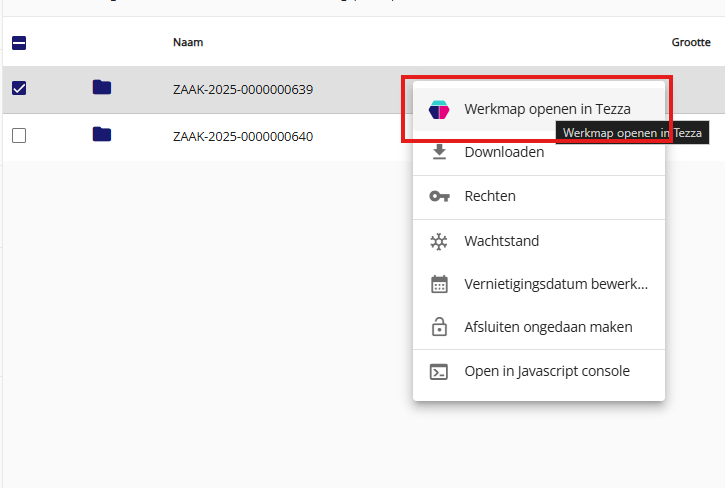
Task: Sort by the Naam column header
Action: pos(188,43)
